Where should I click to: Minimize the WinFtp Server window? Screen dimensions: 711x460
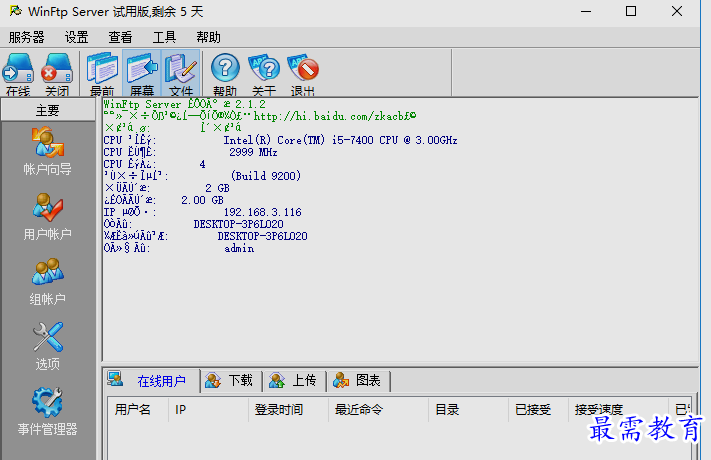pos(586,11)
